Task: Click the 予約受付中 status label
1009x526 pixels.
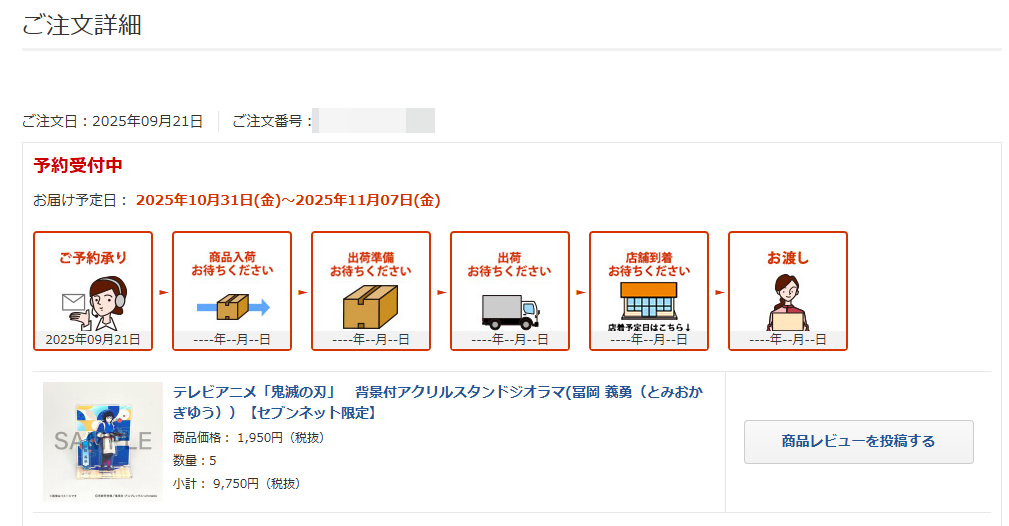Action: (x=78, y=166)
